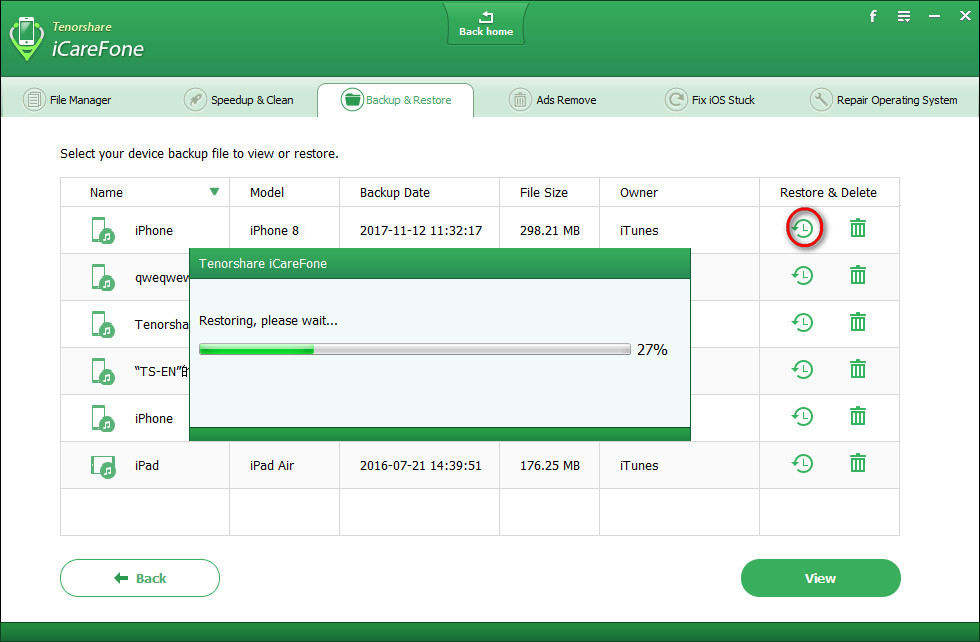The height and width of the screenshot is (642, 980).
Task: Click the 298.21 MB size cell
Action: click(550, 231)
